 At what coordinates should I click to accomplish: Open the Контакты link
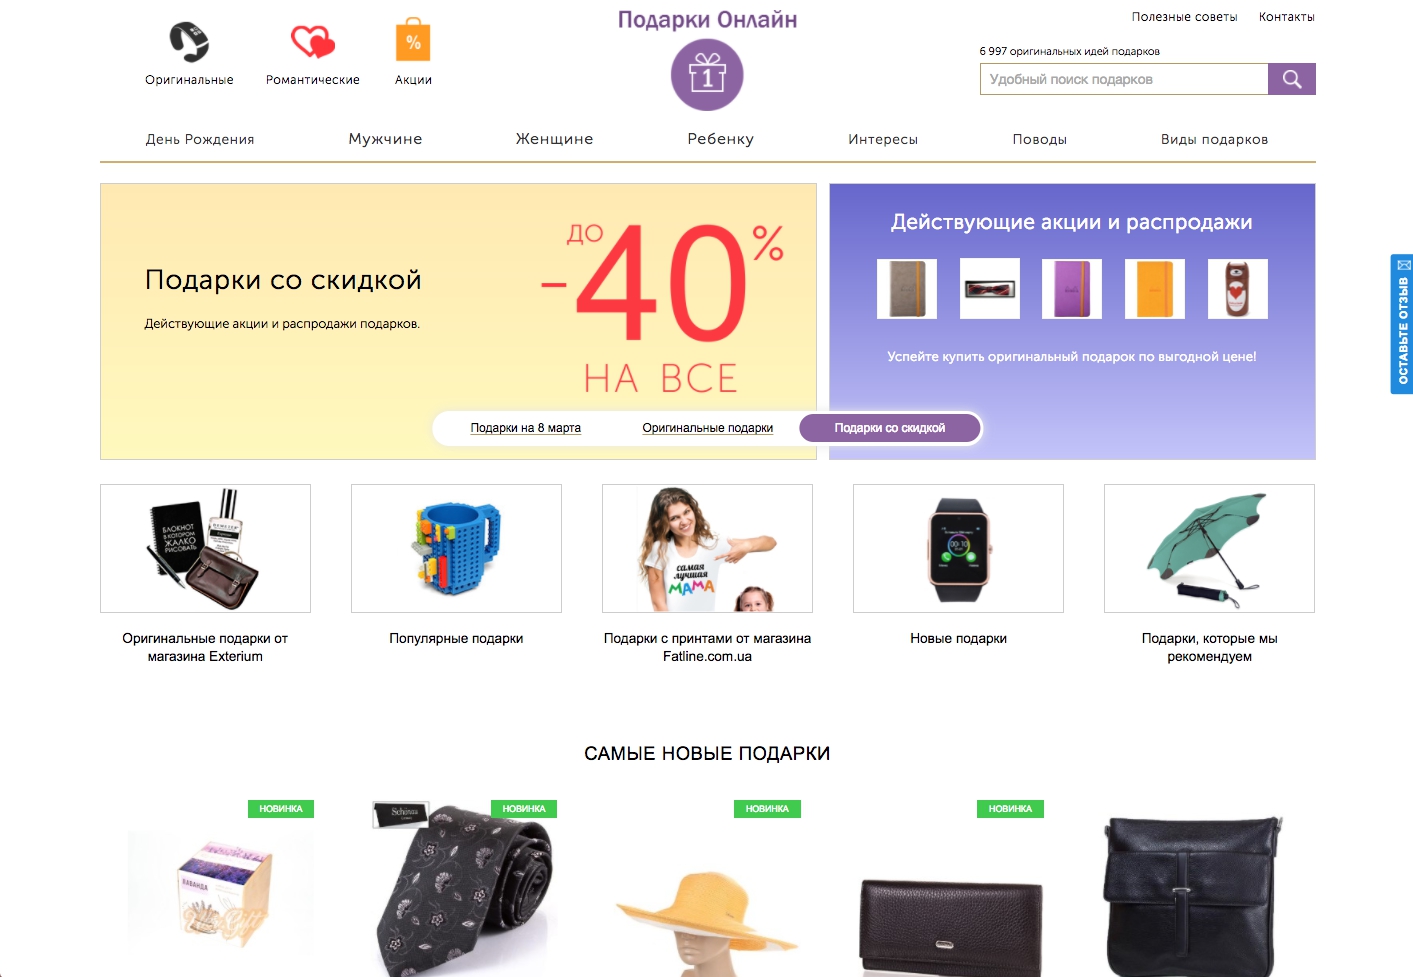point(1287,17)
